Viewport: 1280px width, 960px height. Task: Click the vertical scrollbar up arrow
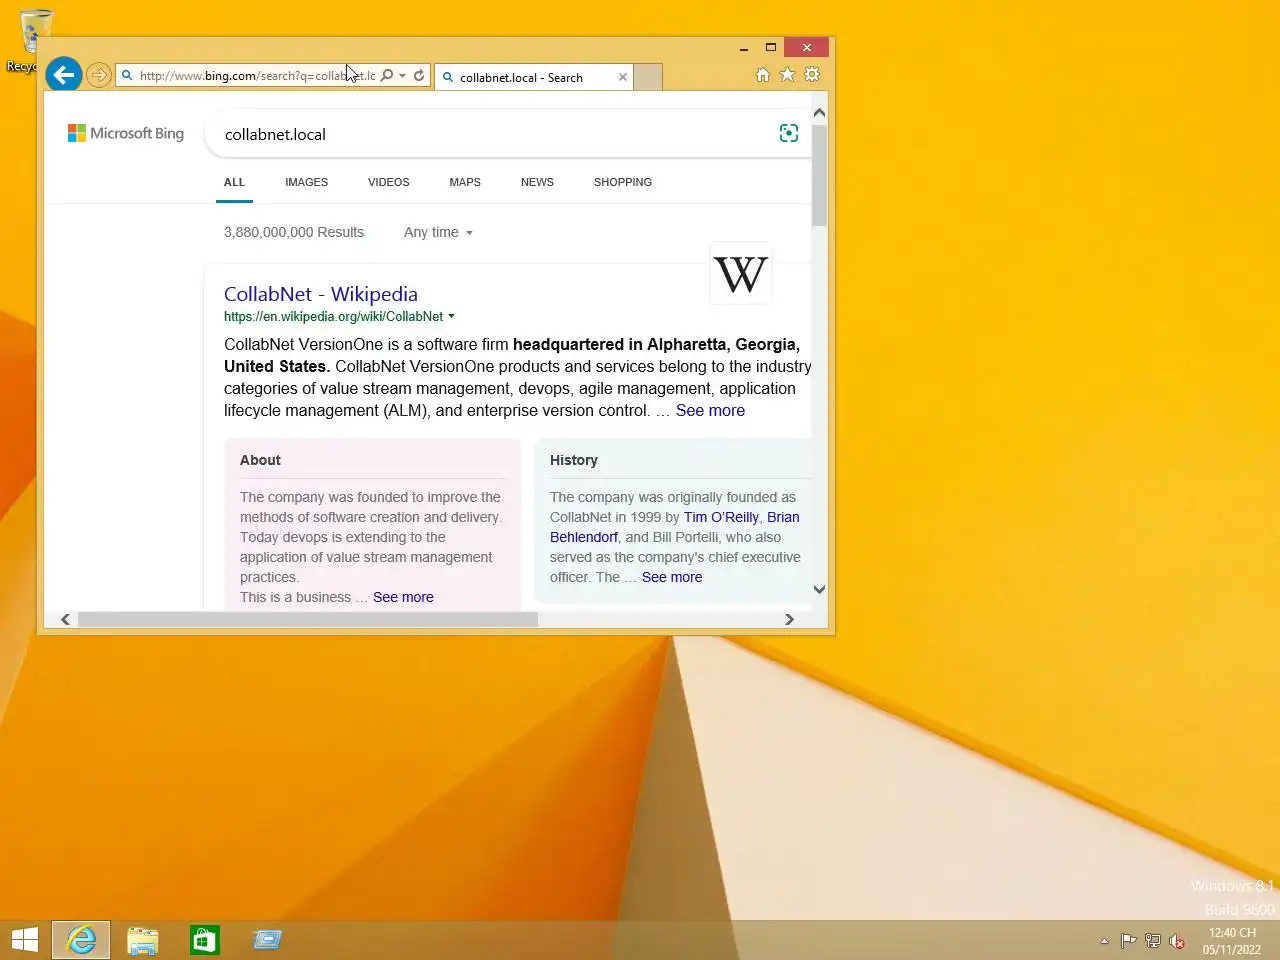click(819, 113)
